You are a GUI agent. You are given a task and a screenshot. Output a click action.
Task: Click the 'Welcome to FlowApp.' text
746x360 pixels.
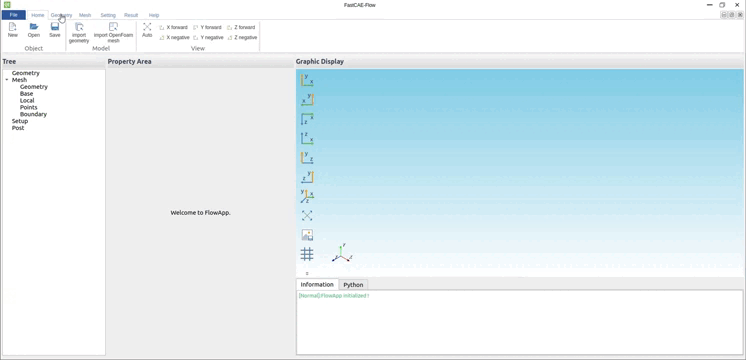[200, 213]
